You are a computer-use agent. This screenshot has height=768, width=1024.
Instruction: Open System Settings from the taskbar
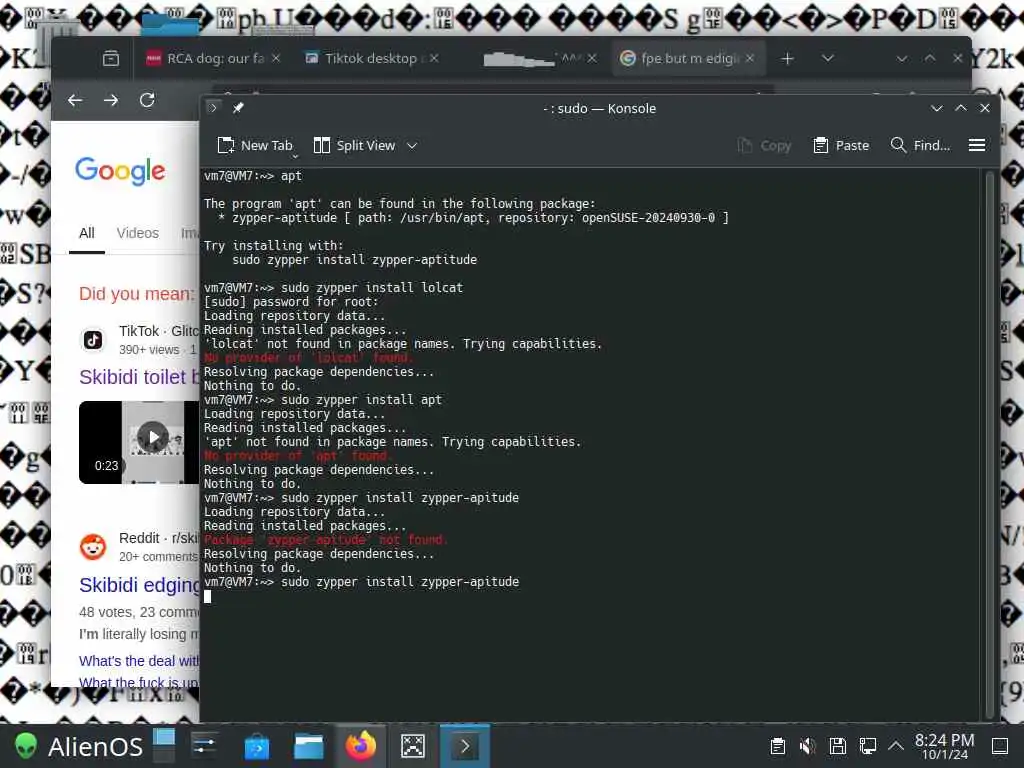[204, 746]
